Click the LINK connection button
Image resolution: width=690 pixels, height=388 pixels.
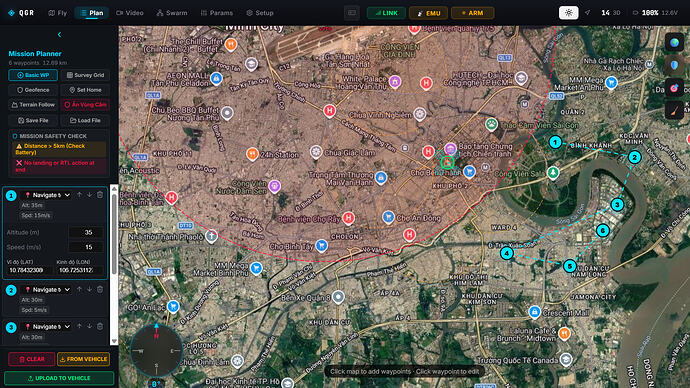tap(386, 13)
